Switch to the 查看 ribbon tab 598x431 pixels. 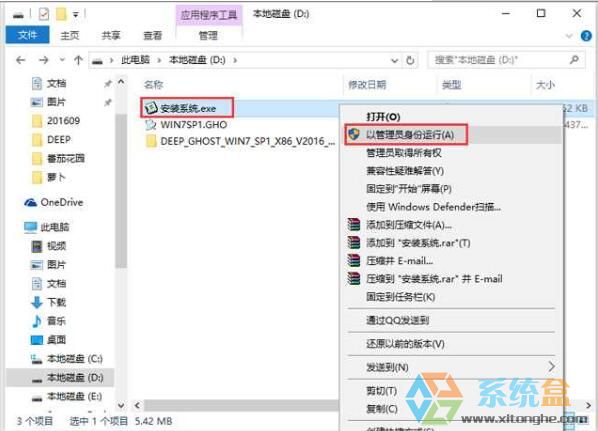(152, 36)
